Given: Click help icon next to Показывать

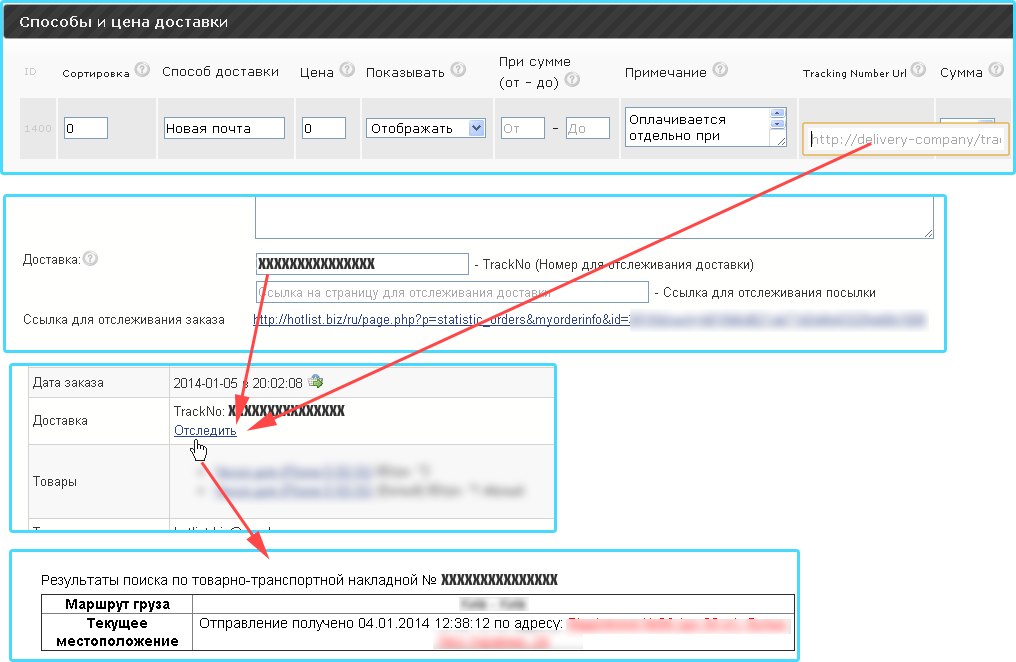Looking at the screenshot, I should 458,70.
